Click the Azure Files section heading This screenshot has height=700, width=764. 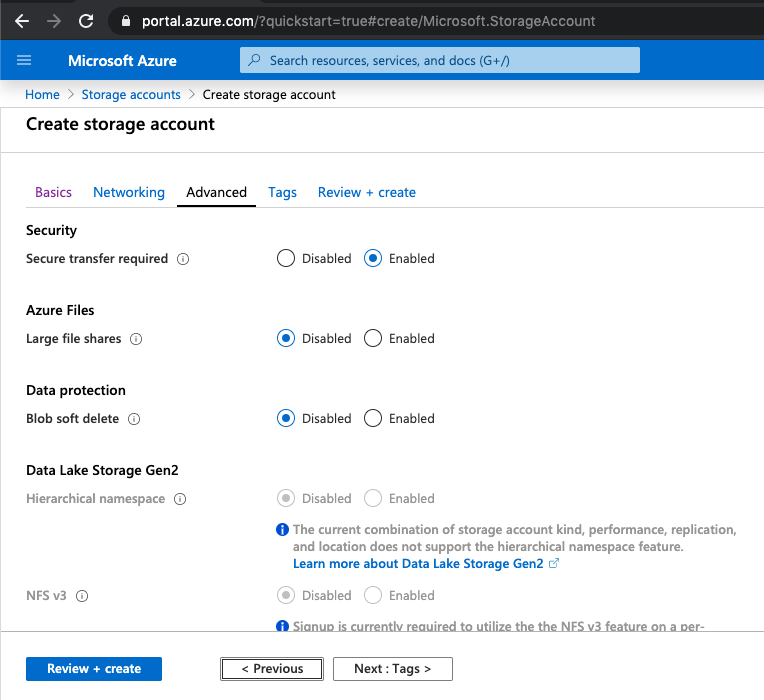click(x=60, y=310)
